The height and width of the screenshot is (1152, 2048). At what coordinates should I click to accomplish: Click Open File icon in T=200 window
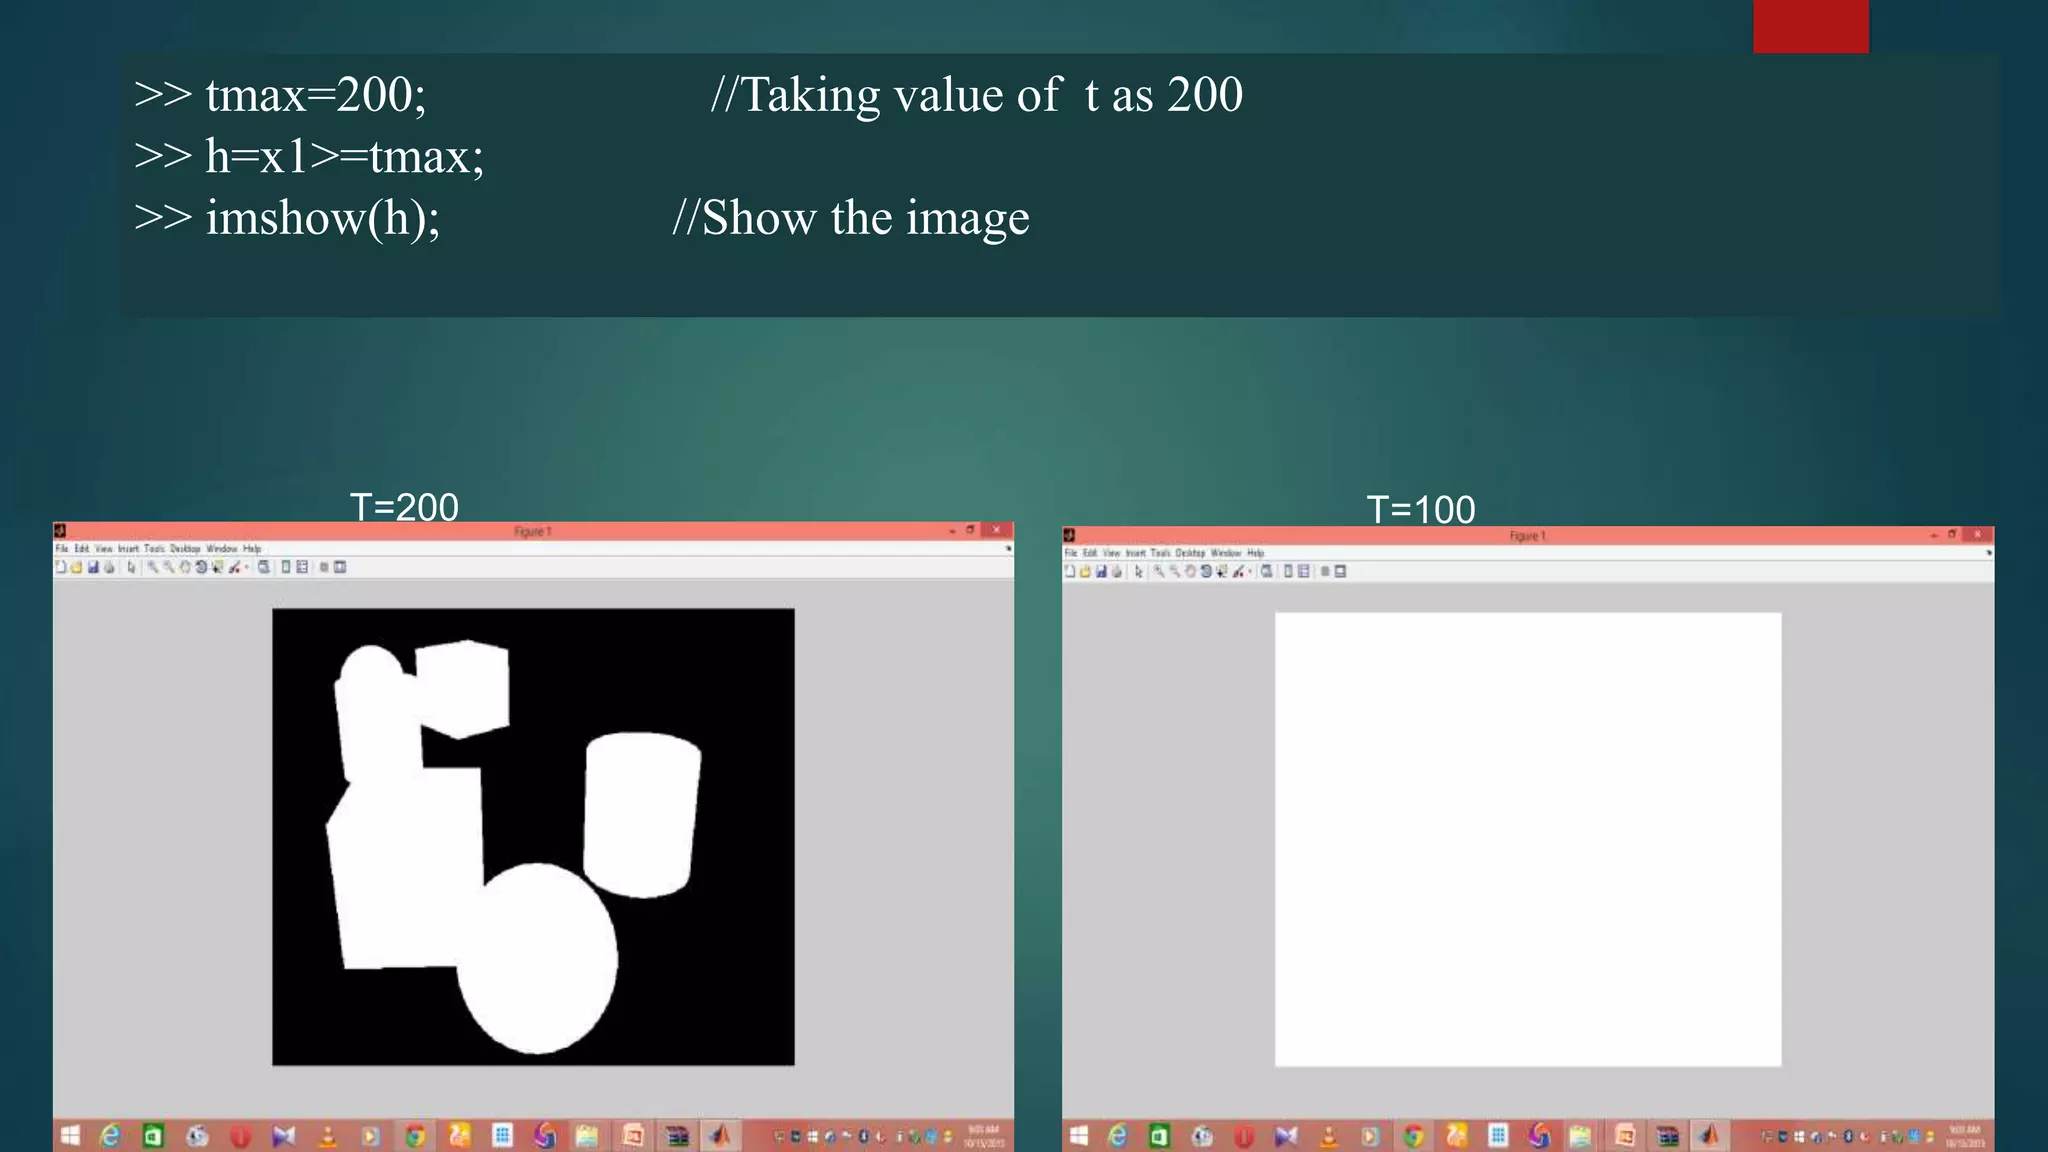(76, 567)
